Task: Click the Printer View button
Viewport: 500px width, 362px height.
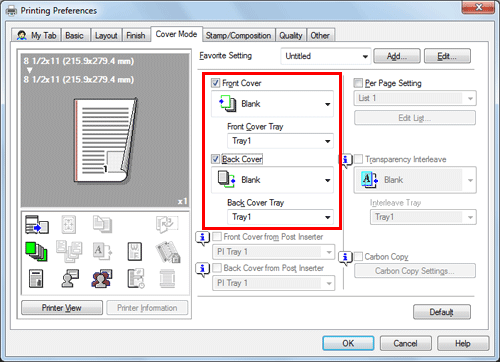Action: click(62, 308)
